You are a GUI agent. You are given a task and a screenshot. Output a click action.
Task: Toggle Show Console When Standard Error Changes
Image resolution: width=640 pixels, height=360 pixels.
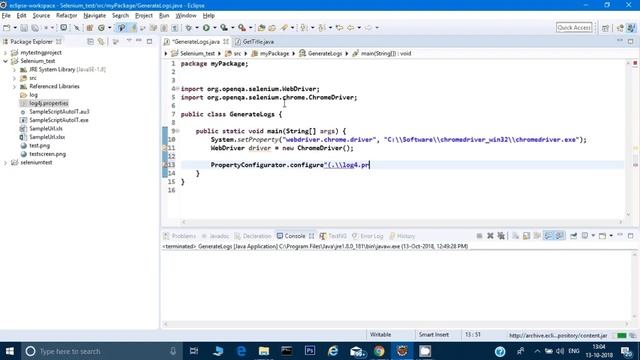coord(559,236)
